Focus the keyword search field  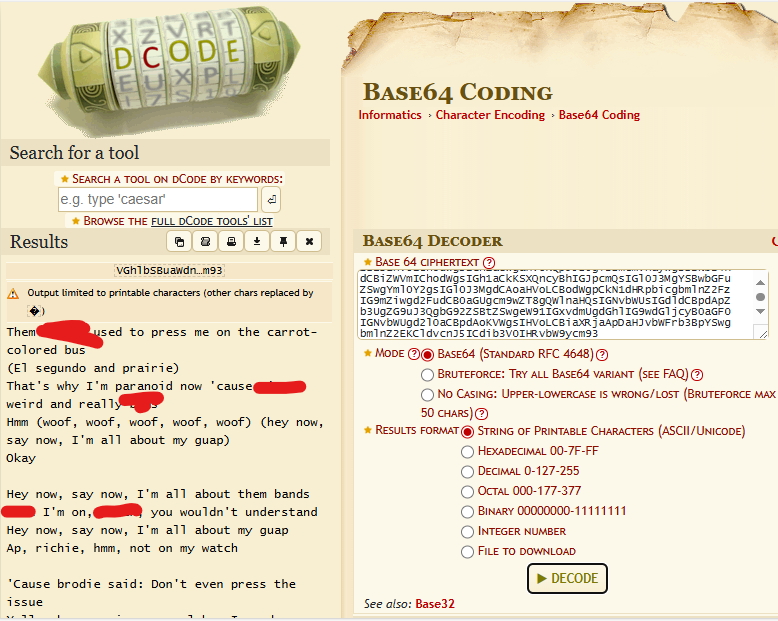point(158,199)
